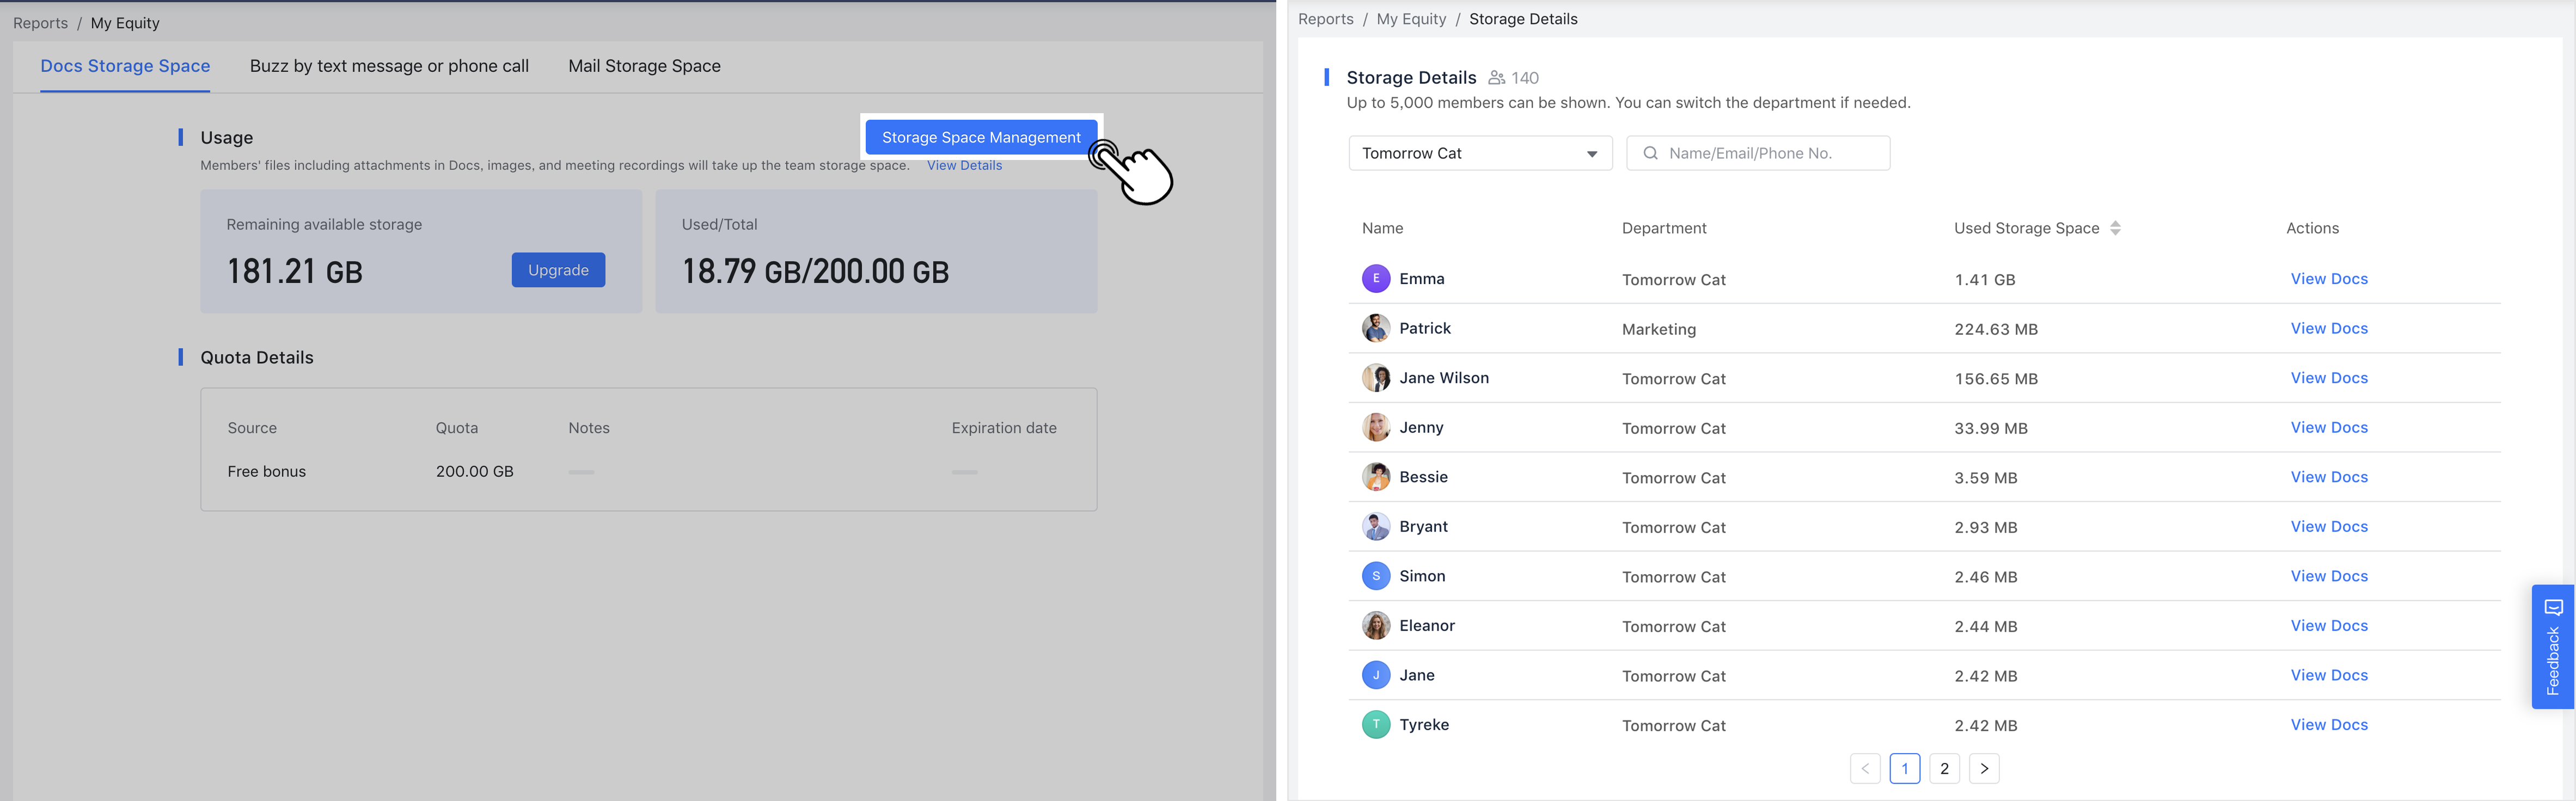Open the Feedback side widget
Viewport: 2576px width, 801px height.
coord(2553,647)
